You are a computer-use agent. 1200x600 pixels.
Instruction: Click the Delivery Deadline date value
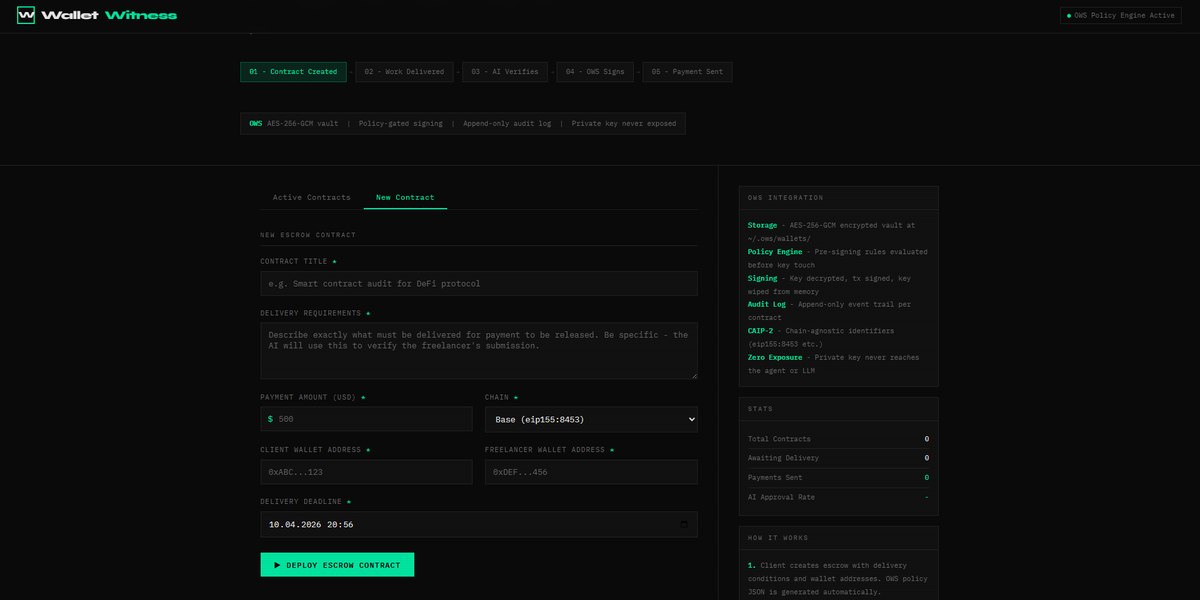pos(311,524)
